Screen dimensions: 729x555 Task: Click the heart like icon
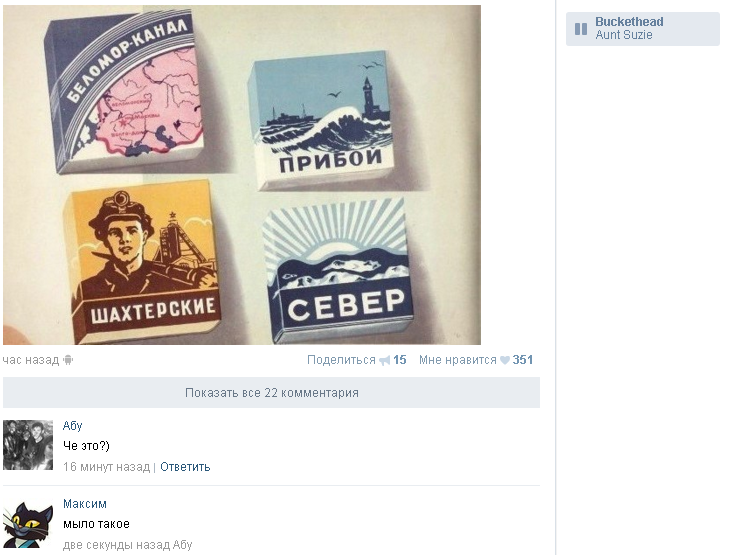click(x=505, y=360)
